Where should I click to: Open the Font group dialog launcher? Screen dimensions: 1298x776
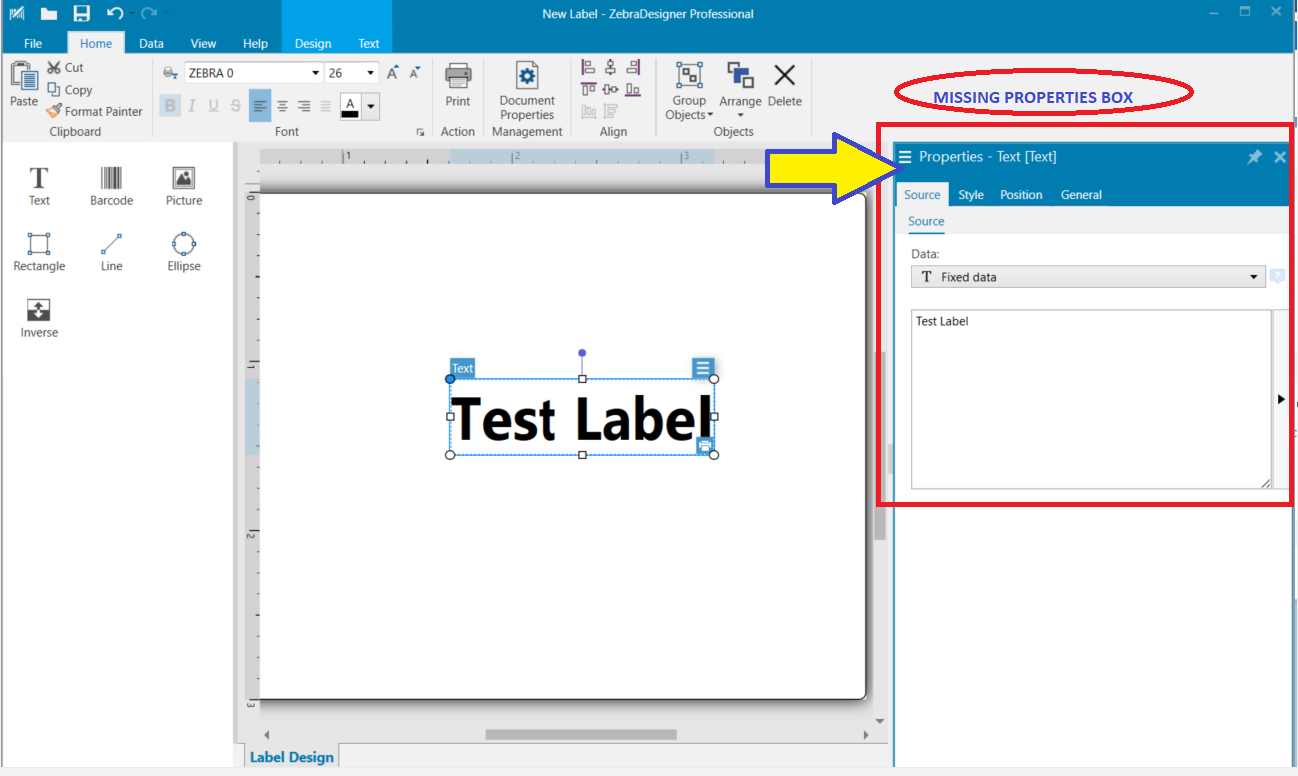tap(420, 132)
